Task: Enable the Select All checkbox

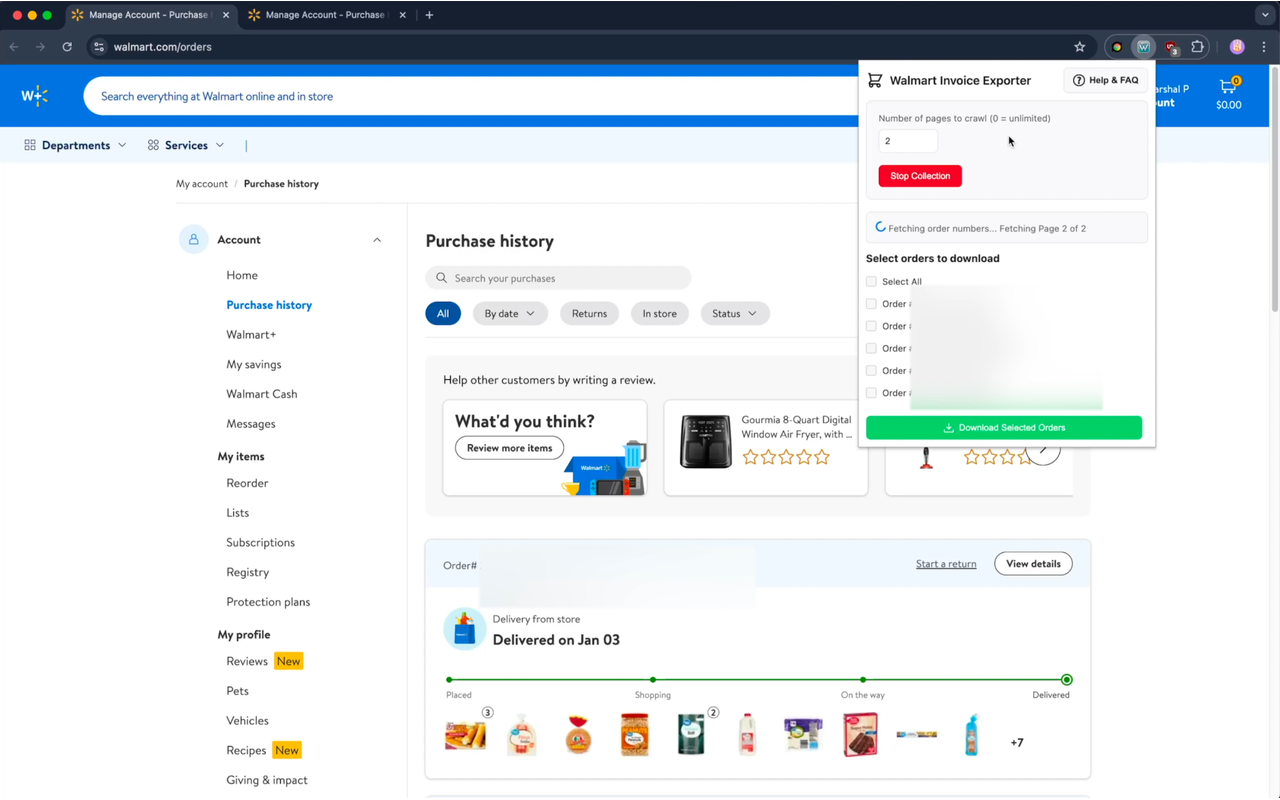Action: [x=871, y=281]
